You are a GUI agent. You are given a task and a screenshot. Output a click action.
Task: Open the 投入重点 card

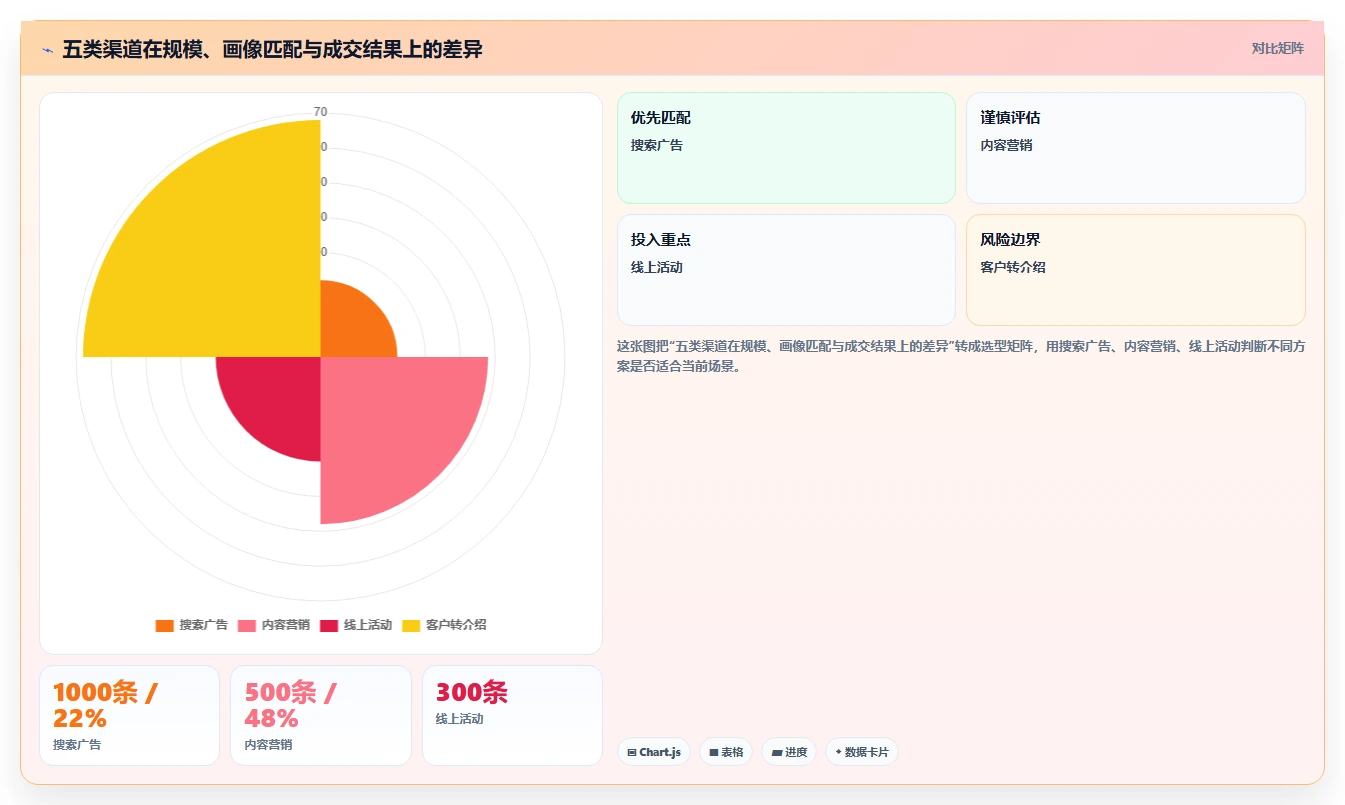click(786, 270)
